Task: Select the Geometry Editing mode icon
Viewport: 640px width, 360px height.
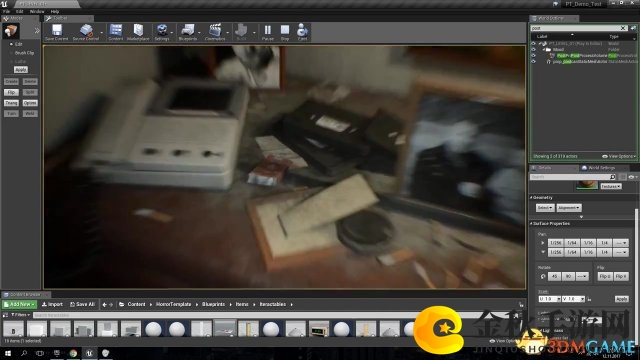Action: point(11,31)
